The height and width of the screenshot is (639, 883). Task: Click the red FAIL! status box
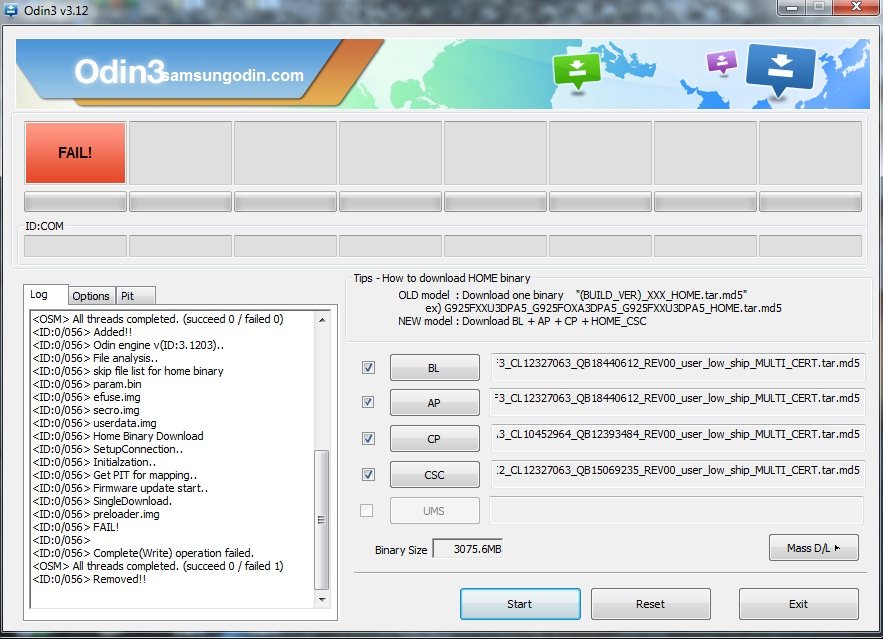(x=75, y=153)
